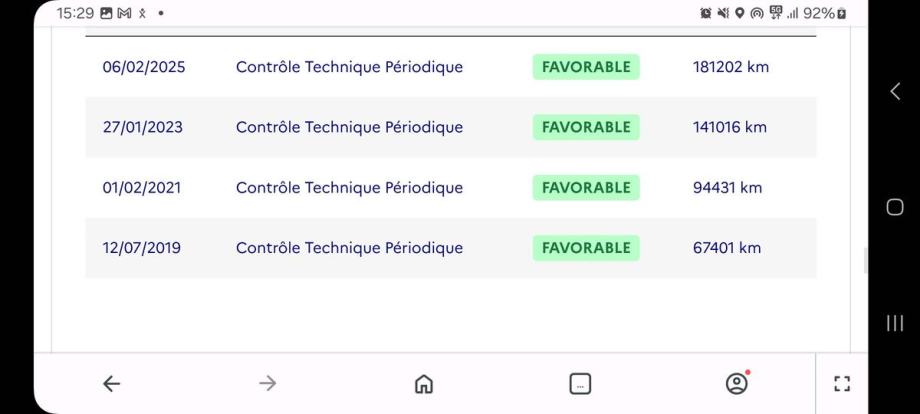
Task: Click the FAVORABLE badge for 12/07/2019
Action: (x=586, y=247)
